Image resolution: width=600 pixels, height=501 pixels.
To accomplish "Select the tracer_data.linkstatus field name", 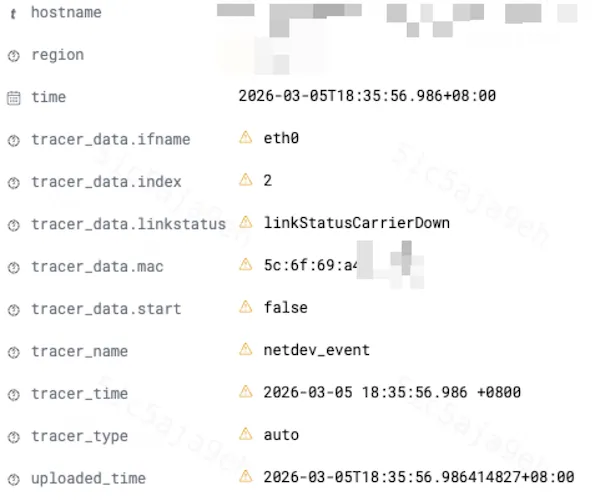I will [129, 224].
